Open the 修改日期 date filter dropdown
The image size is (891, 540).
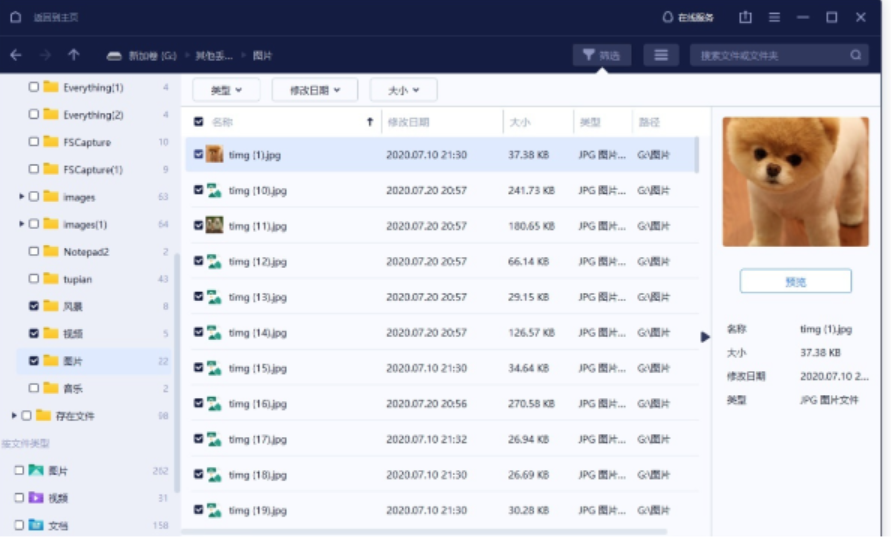[314, 90]
